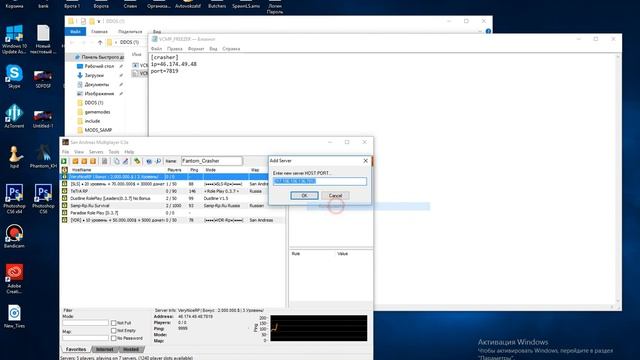The image size is (640, 360).
Task: Select the Adobe Creative Cloud desktop icon
Action: tap(14, 279)
